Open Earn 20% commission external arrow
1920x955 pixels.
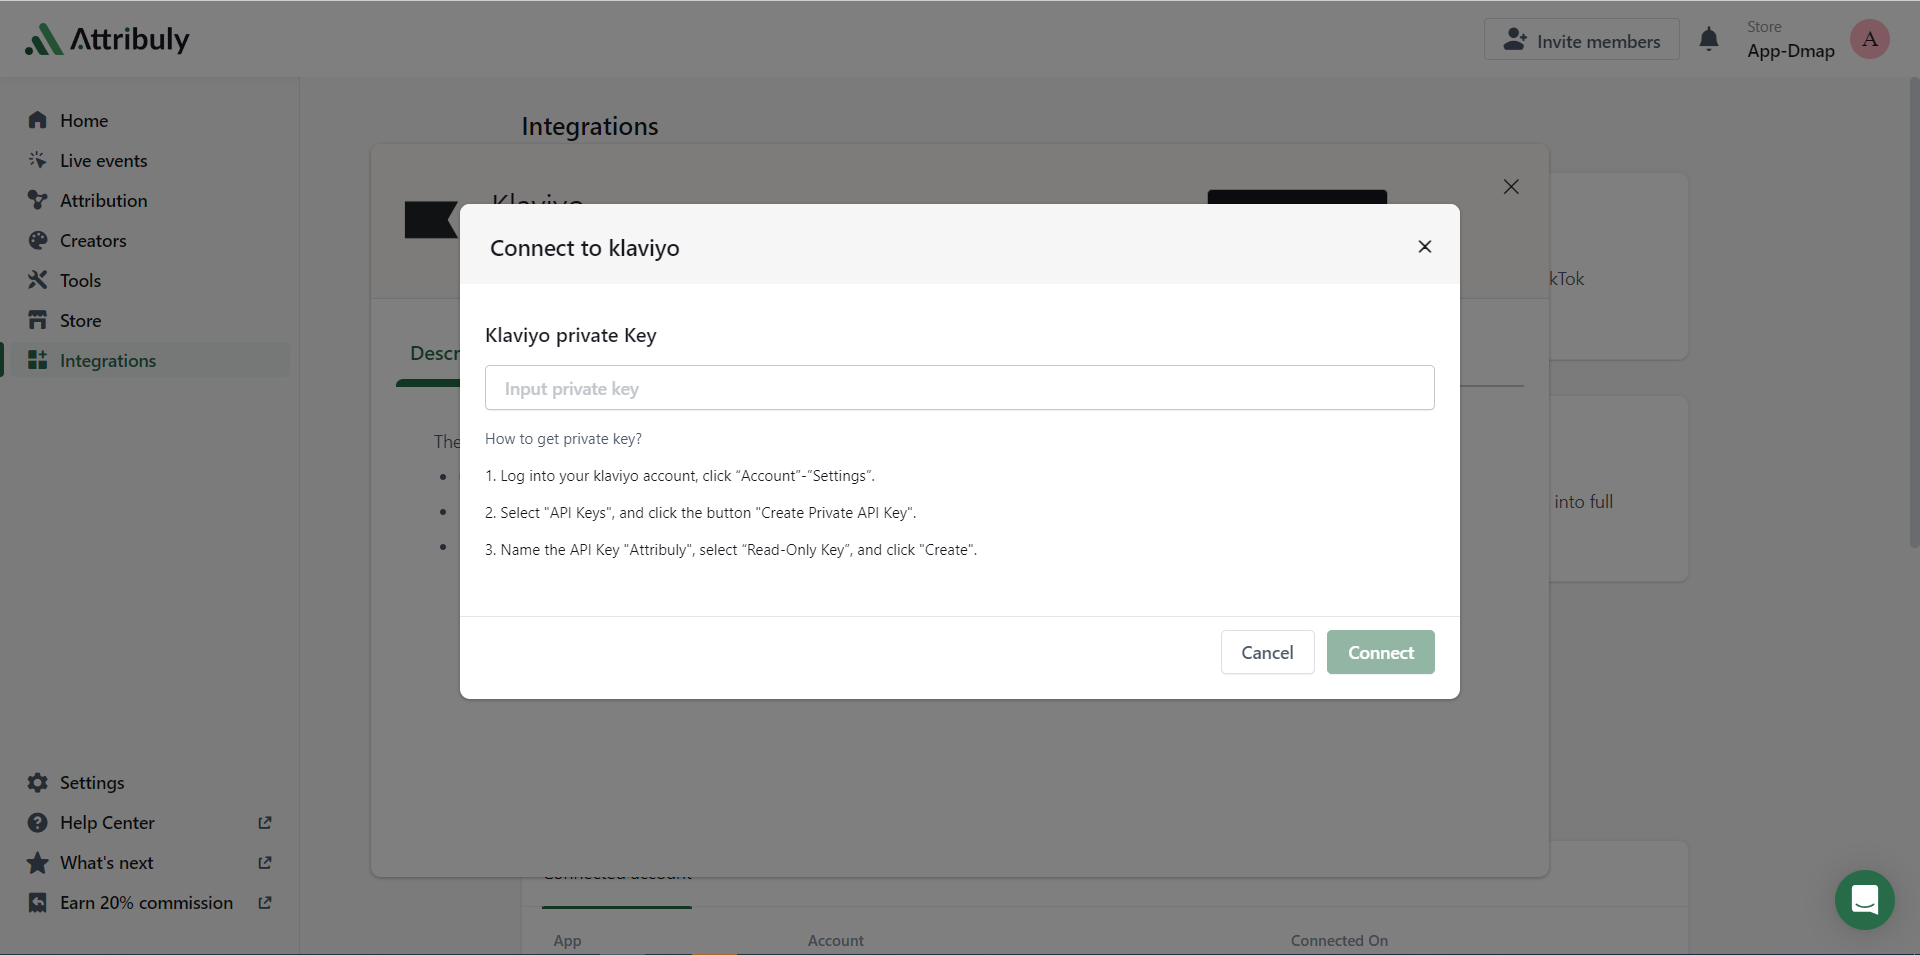point(265,902)
